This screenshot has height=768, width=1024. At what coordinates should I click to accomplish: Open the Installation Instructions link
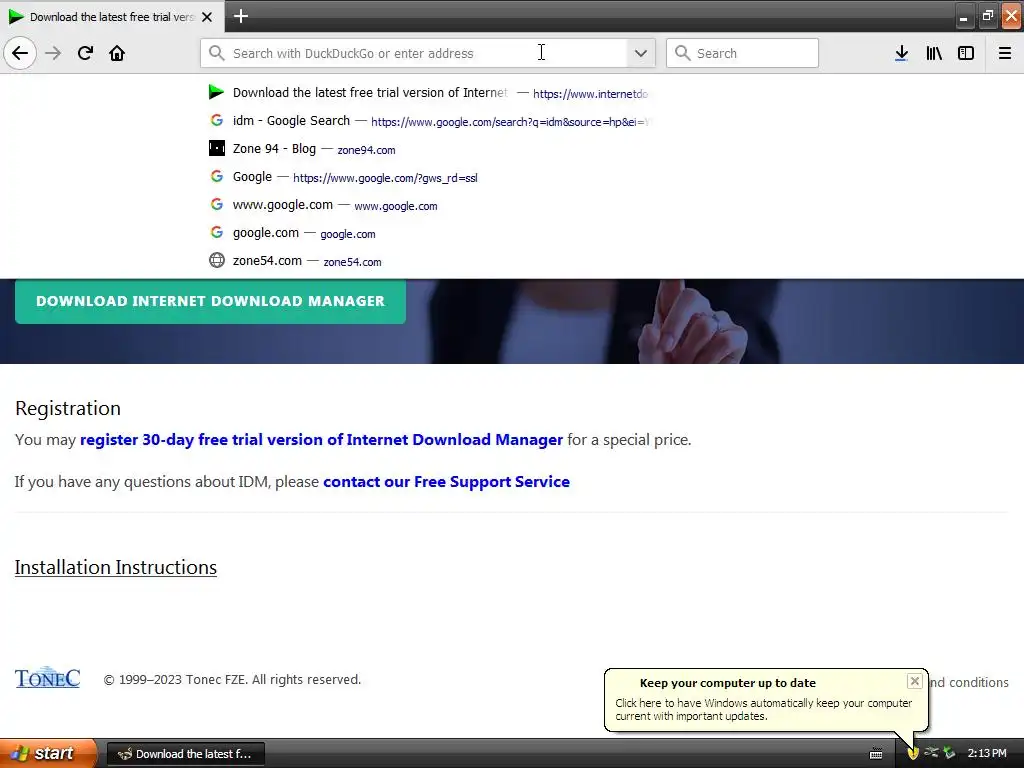tap(116, 567)
